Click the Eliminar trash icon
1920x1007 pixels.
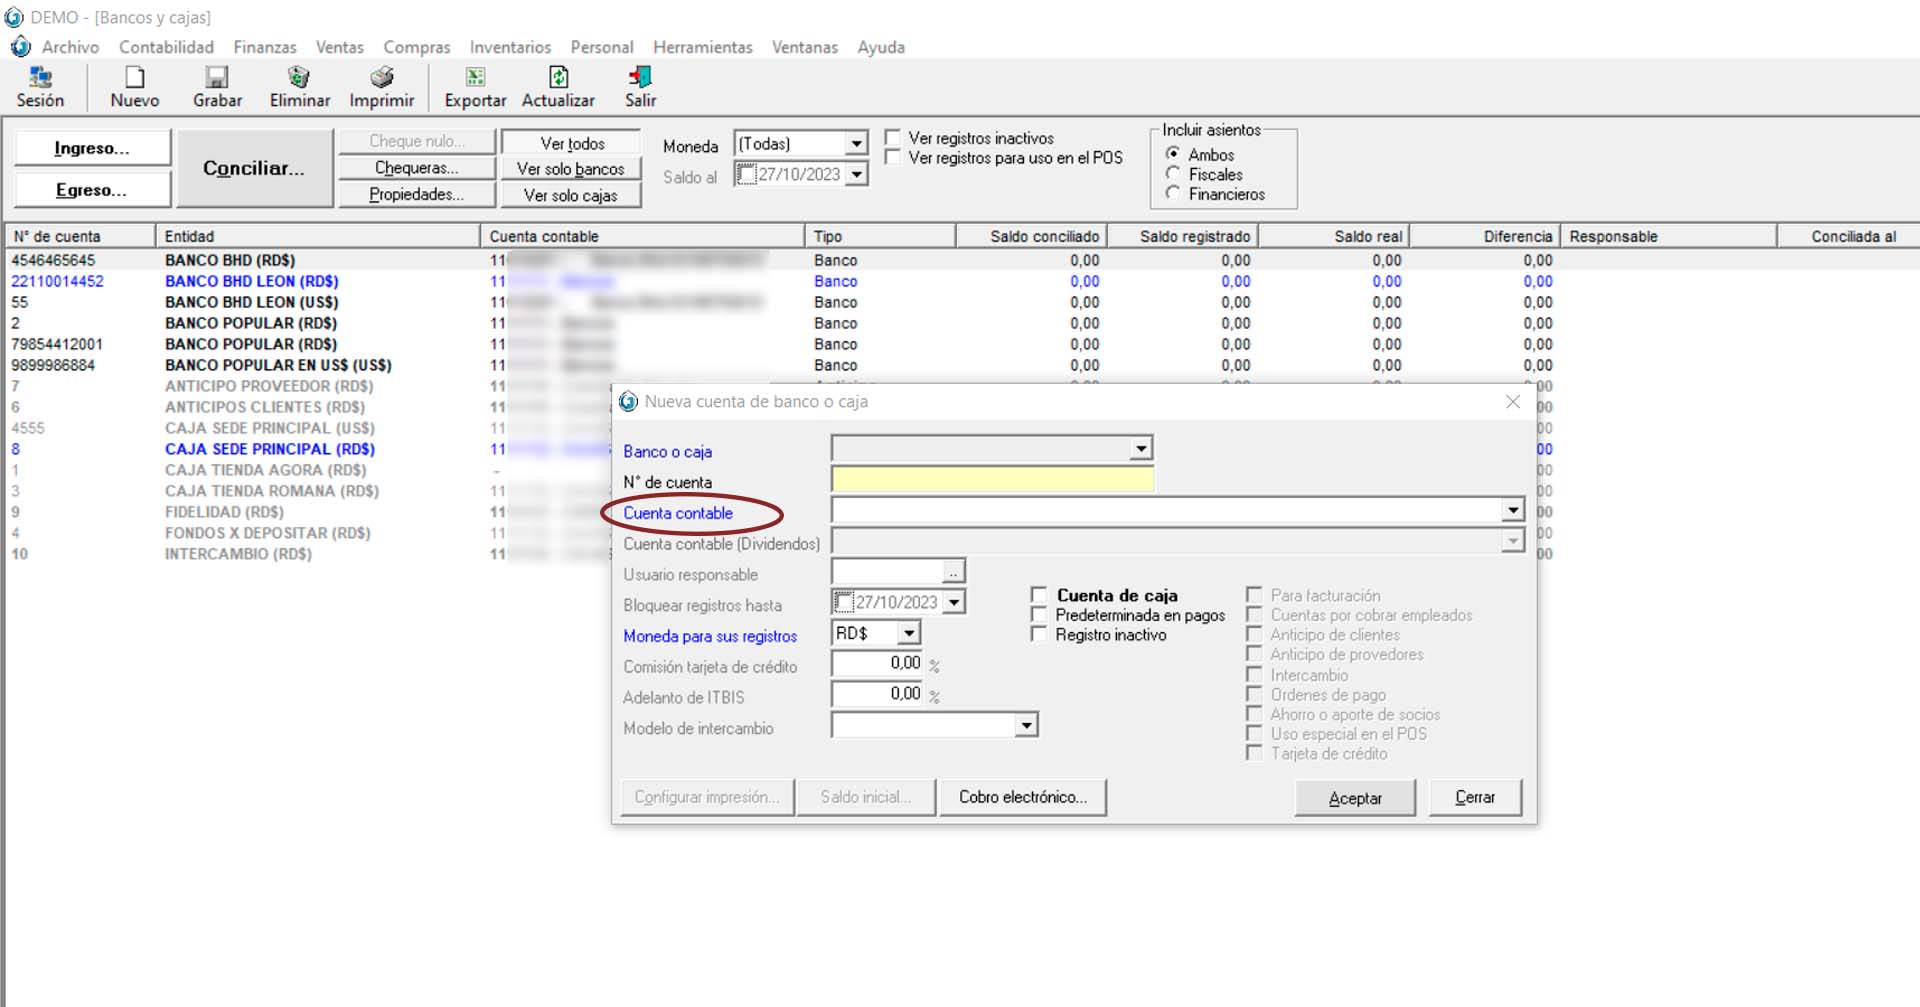click(x=299, y=78)
